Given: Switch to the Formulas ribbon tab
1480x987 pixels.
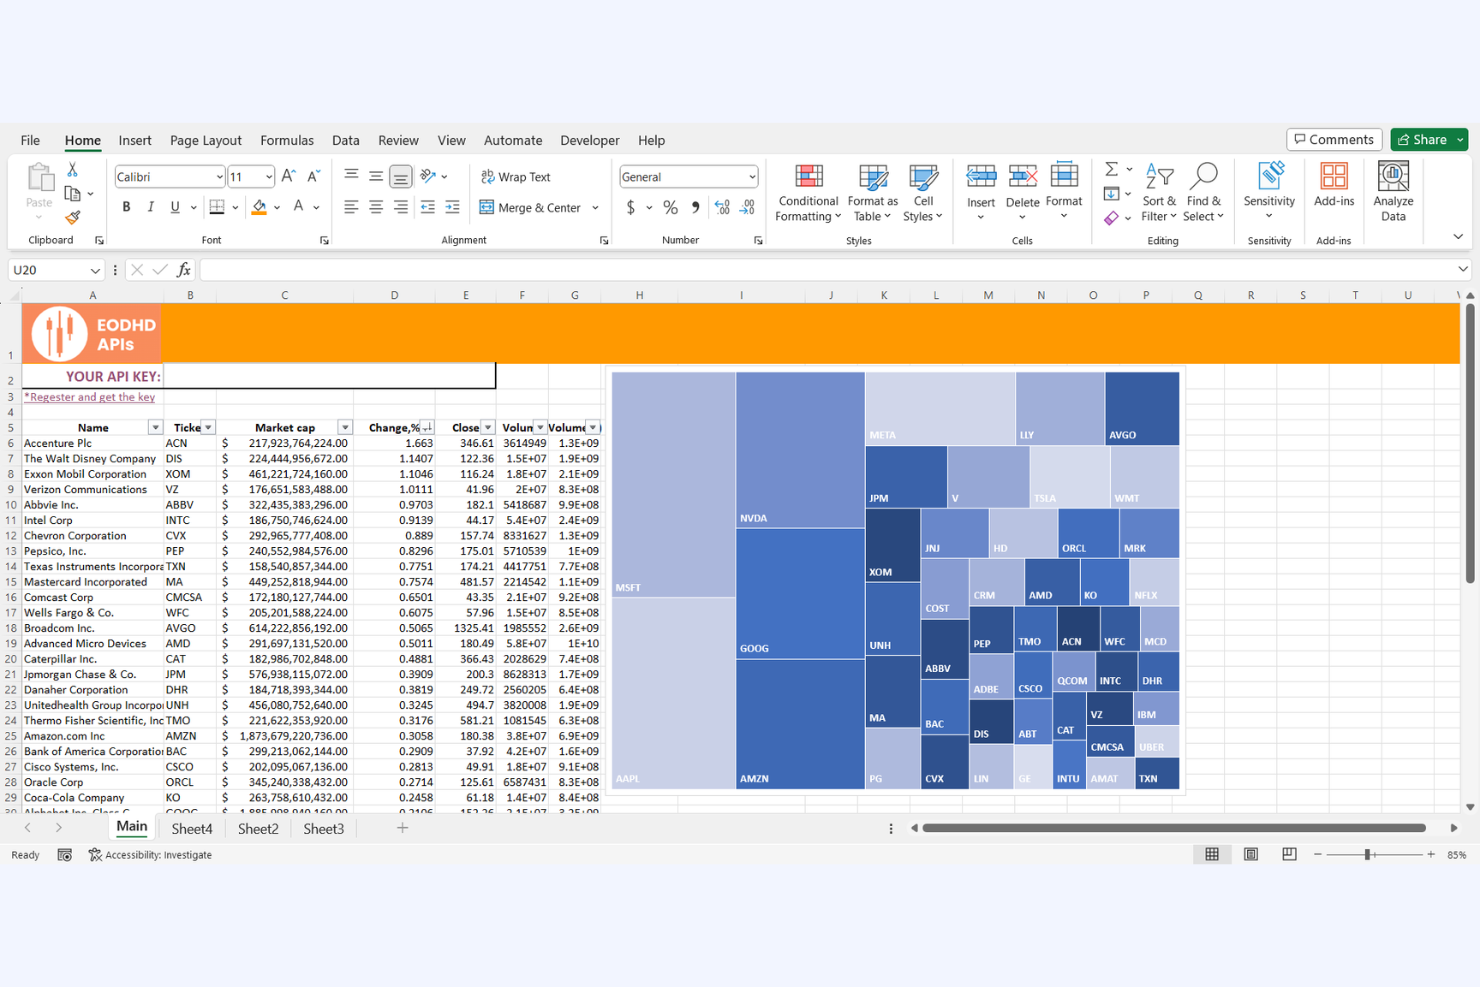Looking at the screenshot, I should pyautogui.click(x=287, y=140).
